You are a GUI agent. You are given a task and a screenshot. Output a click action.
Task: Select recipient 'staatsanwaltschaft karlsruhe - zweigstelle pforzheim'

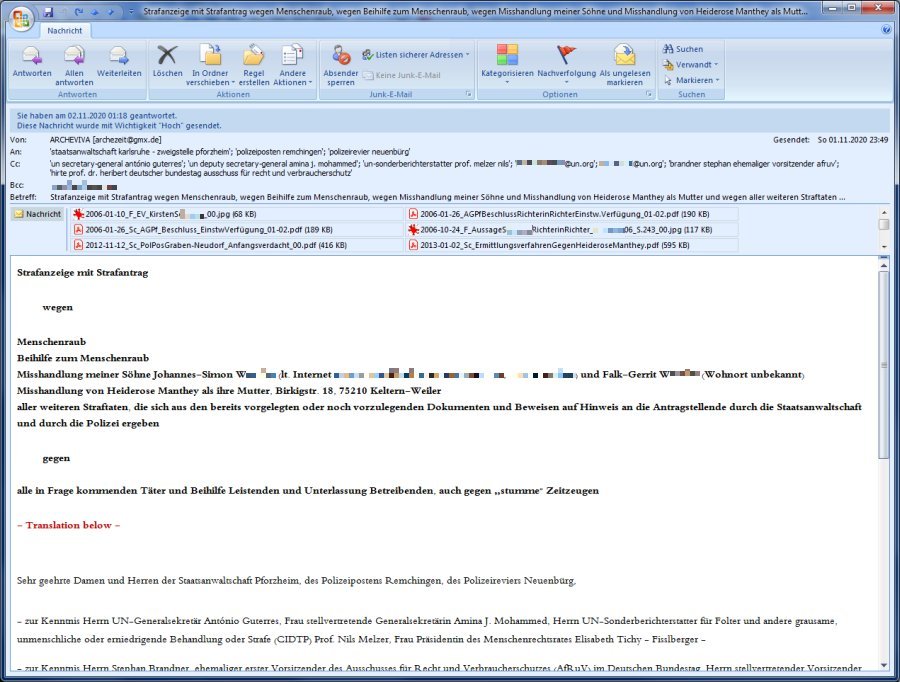[140, 152]
